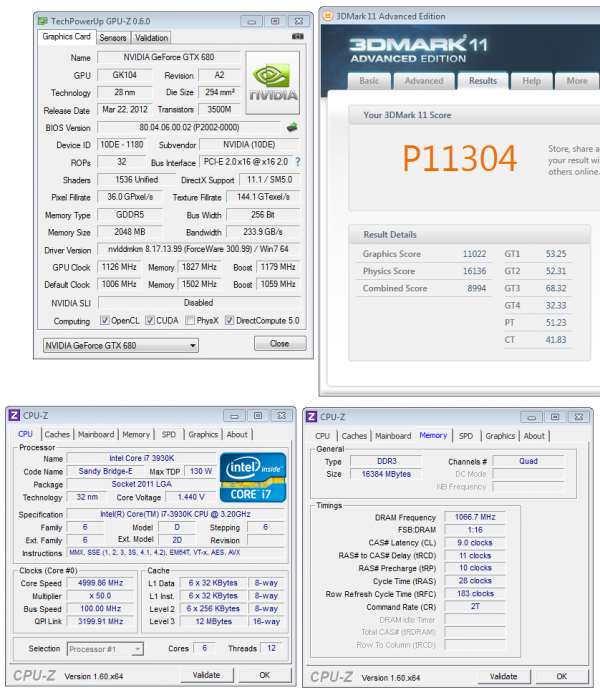Viewport: 600px width, 695px height.
Task: Click the left CPU-Z window title icon
Action: coord(15,415)
